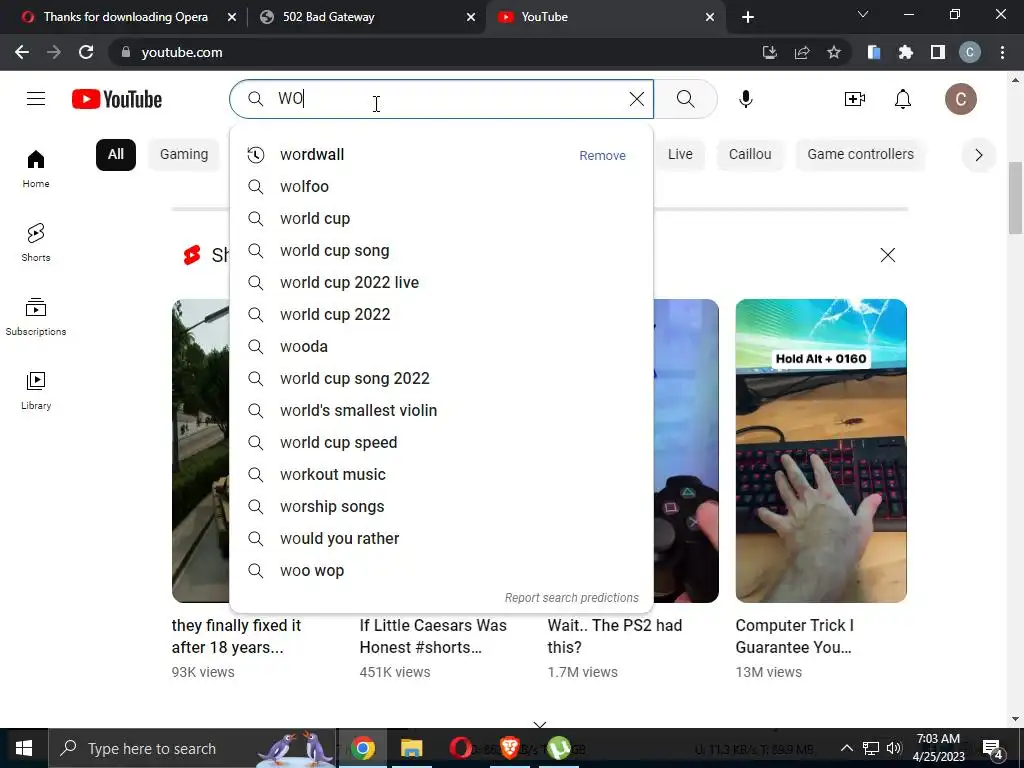Bookmark this page with the star icon
1024x768 pixels.
point(834,52)
